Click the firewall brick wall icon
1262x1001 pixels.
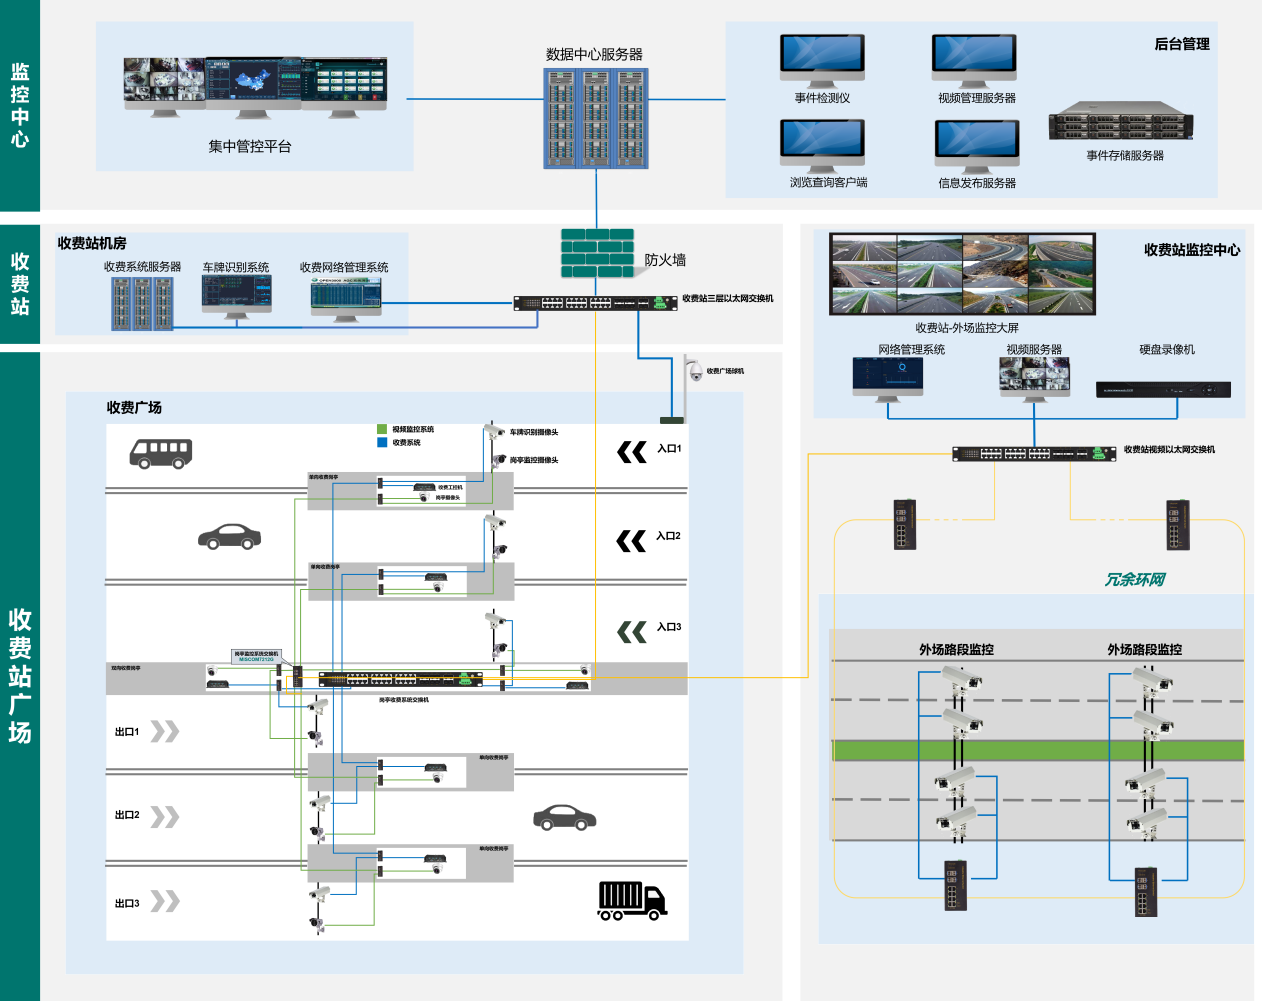pos(597,253)
